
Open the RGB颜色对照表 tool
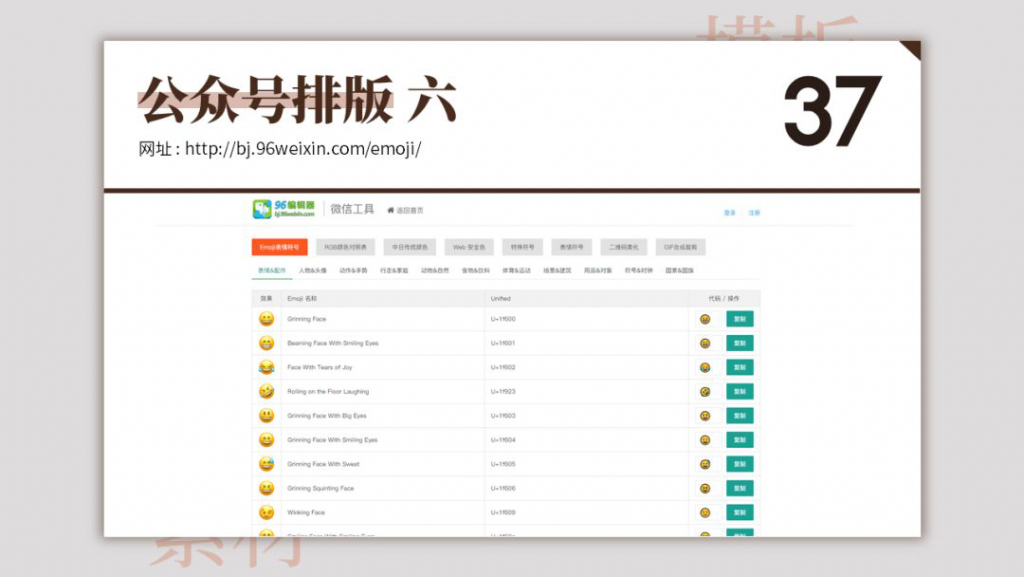coord(347,246)
